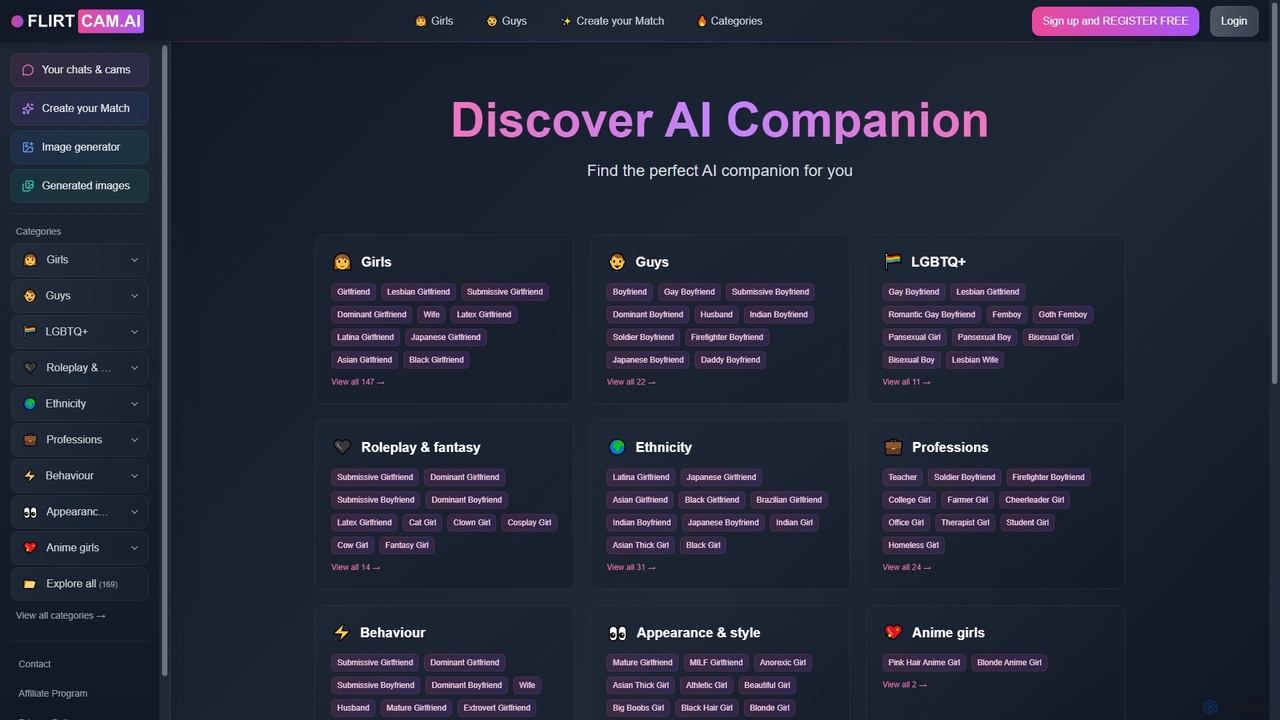Select the Lesbian Girlfriend tag in Girls card
Viewport: 1280px width, 720px height.
(x=418, y=292)
